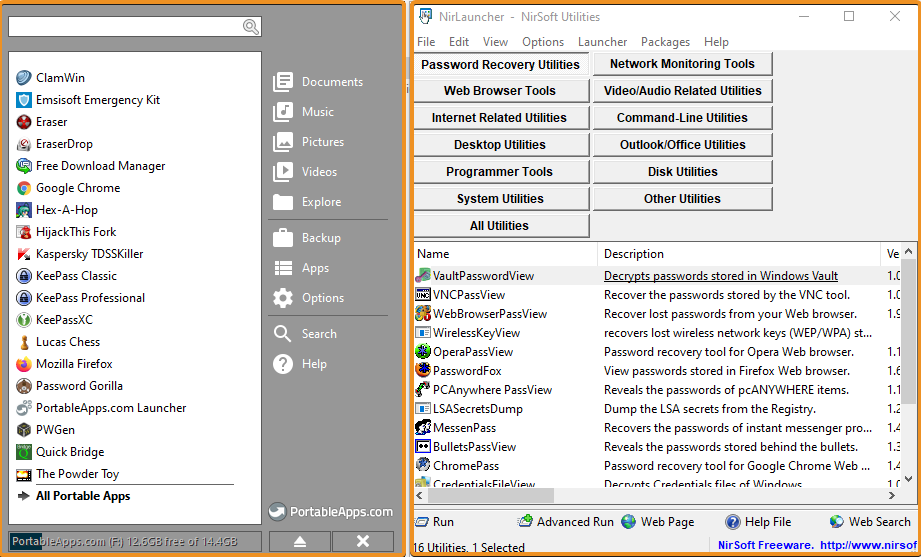Click Advanced Run
This screenshot has height=557, width=921.
566,522
